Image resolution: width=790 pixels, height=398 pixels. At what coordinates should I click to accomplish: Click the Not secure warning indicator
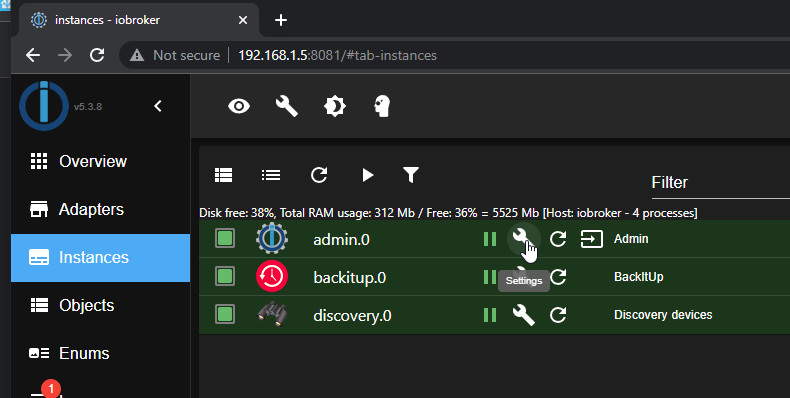175,55
